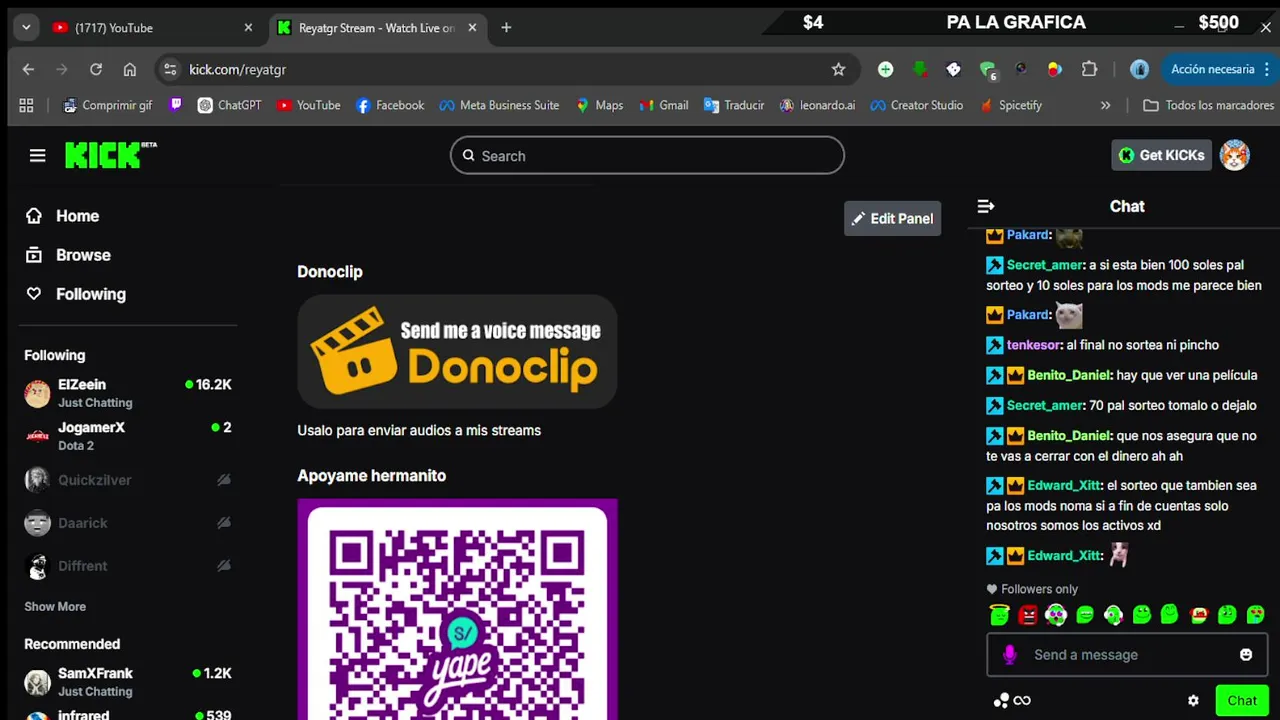Open Chrome three-dot menu
The width and height of the screenshot is (1280, 720).
pyautogui.click(x=1268, y=69)
